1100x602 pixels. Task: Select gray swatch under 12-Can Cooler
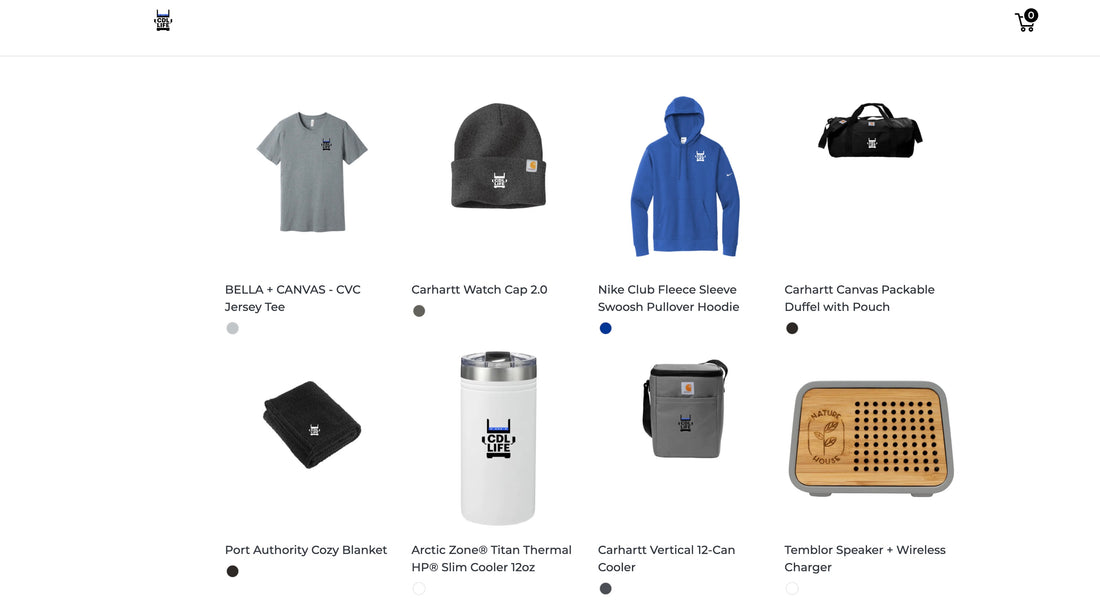click(605, 589)
